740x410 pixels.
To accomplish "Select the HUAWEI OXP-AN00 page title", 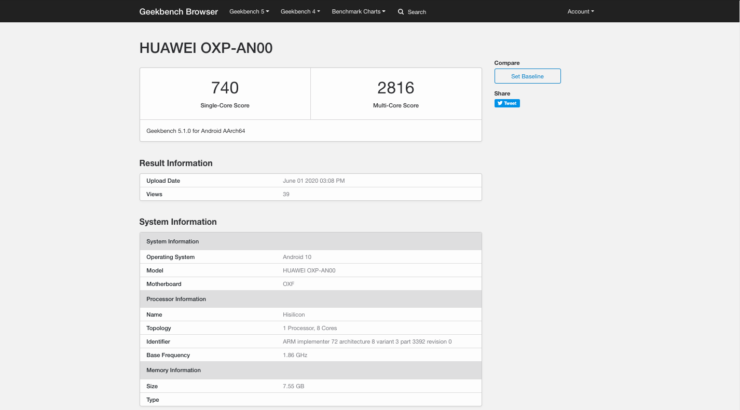I will click(206, 48).
